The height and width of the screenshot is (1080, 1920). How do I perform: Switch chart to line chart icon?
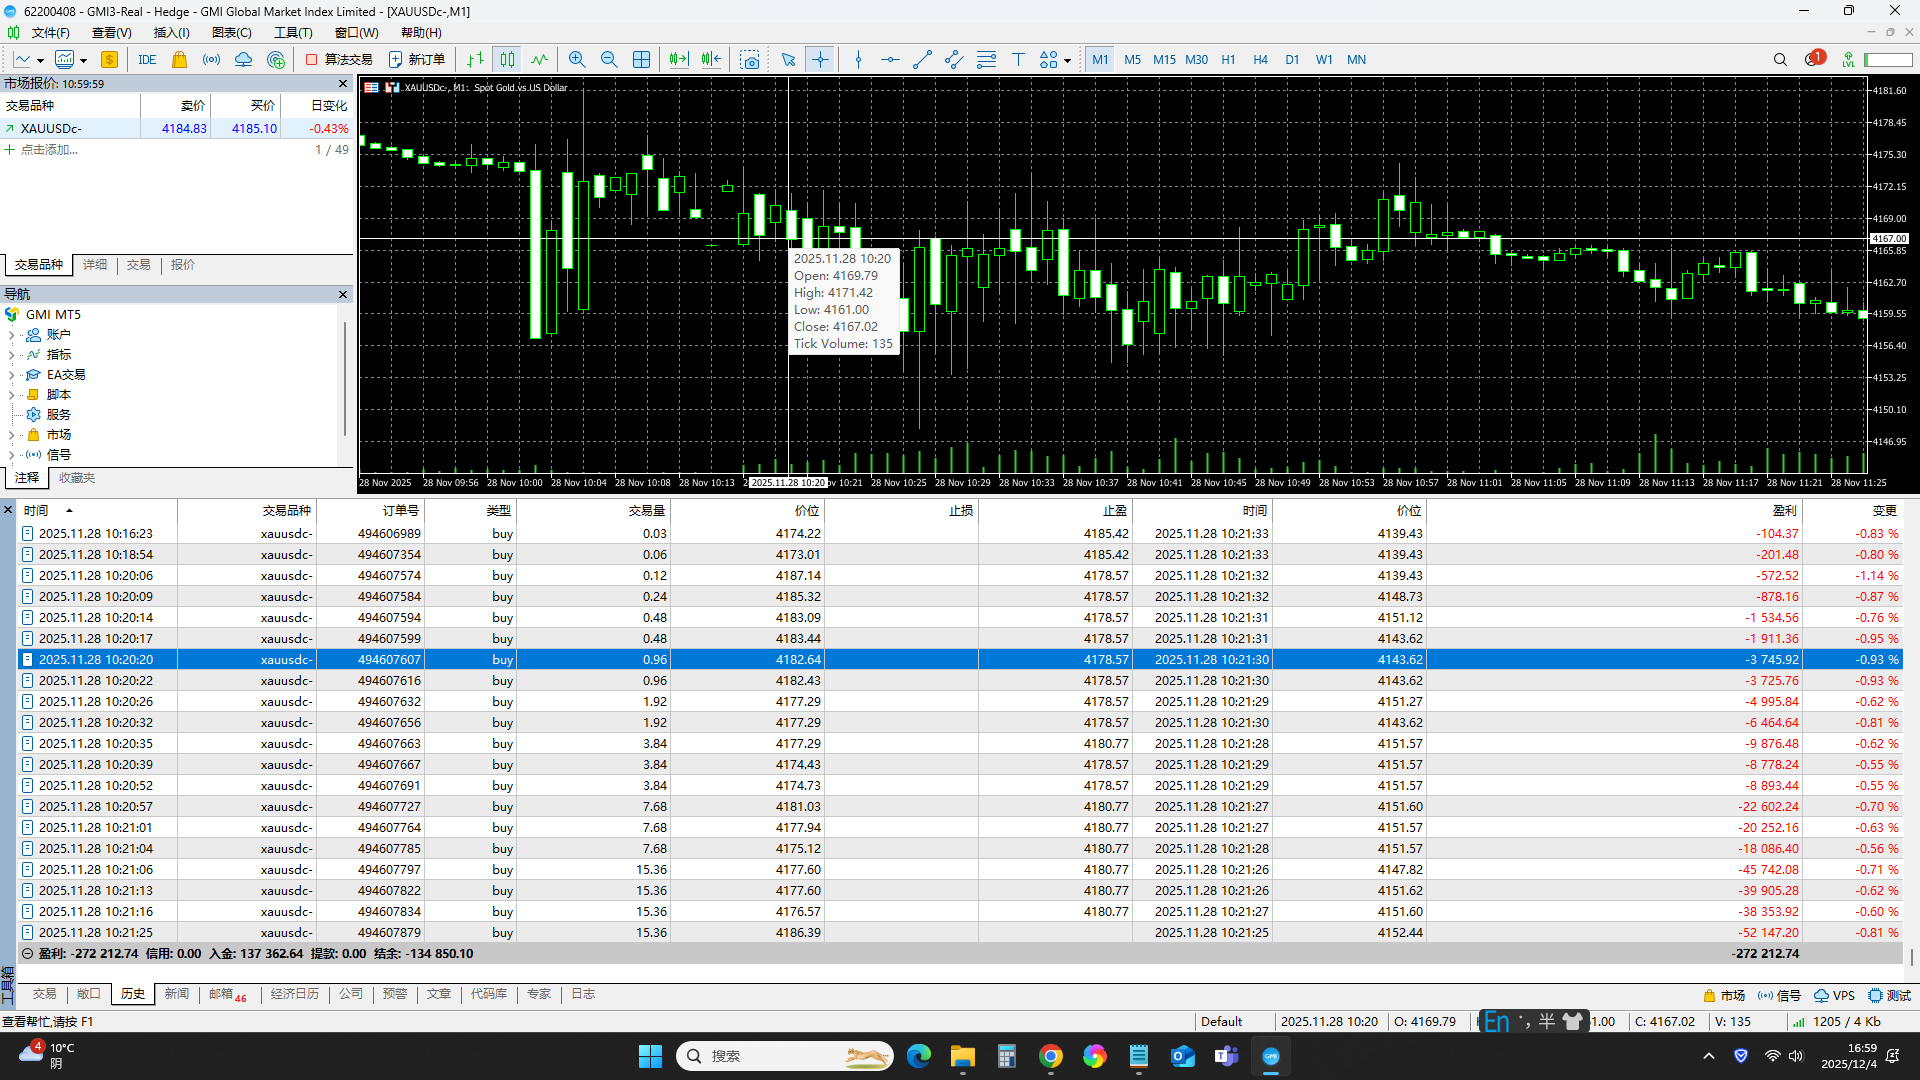tap(540, 60)
